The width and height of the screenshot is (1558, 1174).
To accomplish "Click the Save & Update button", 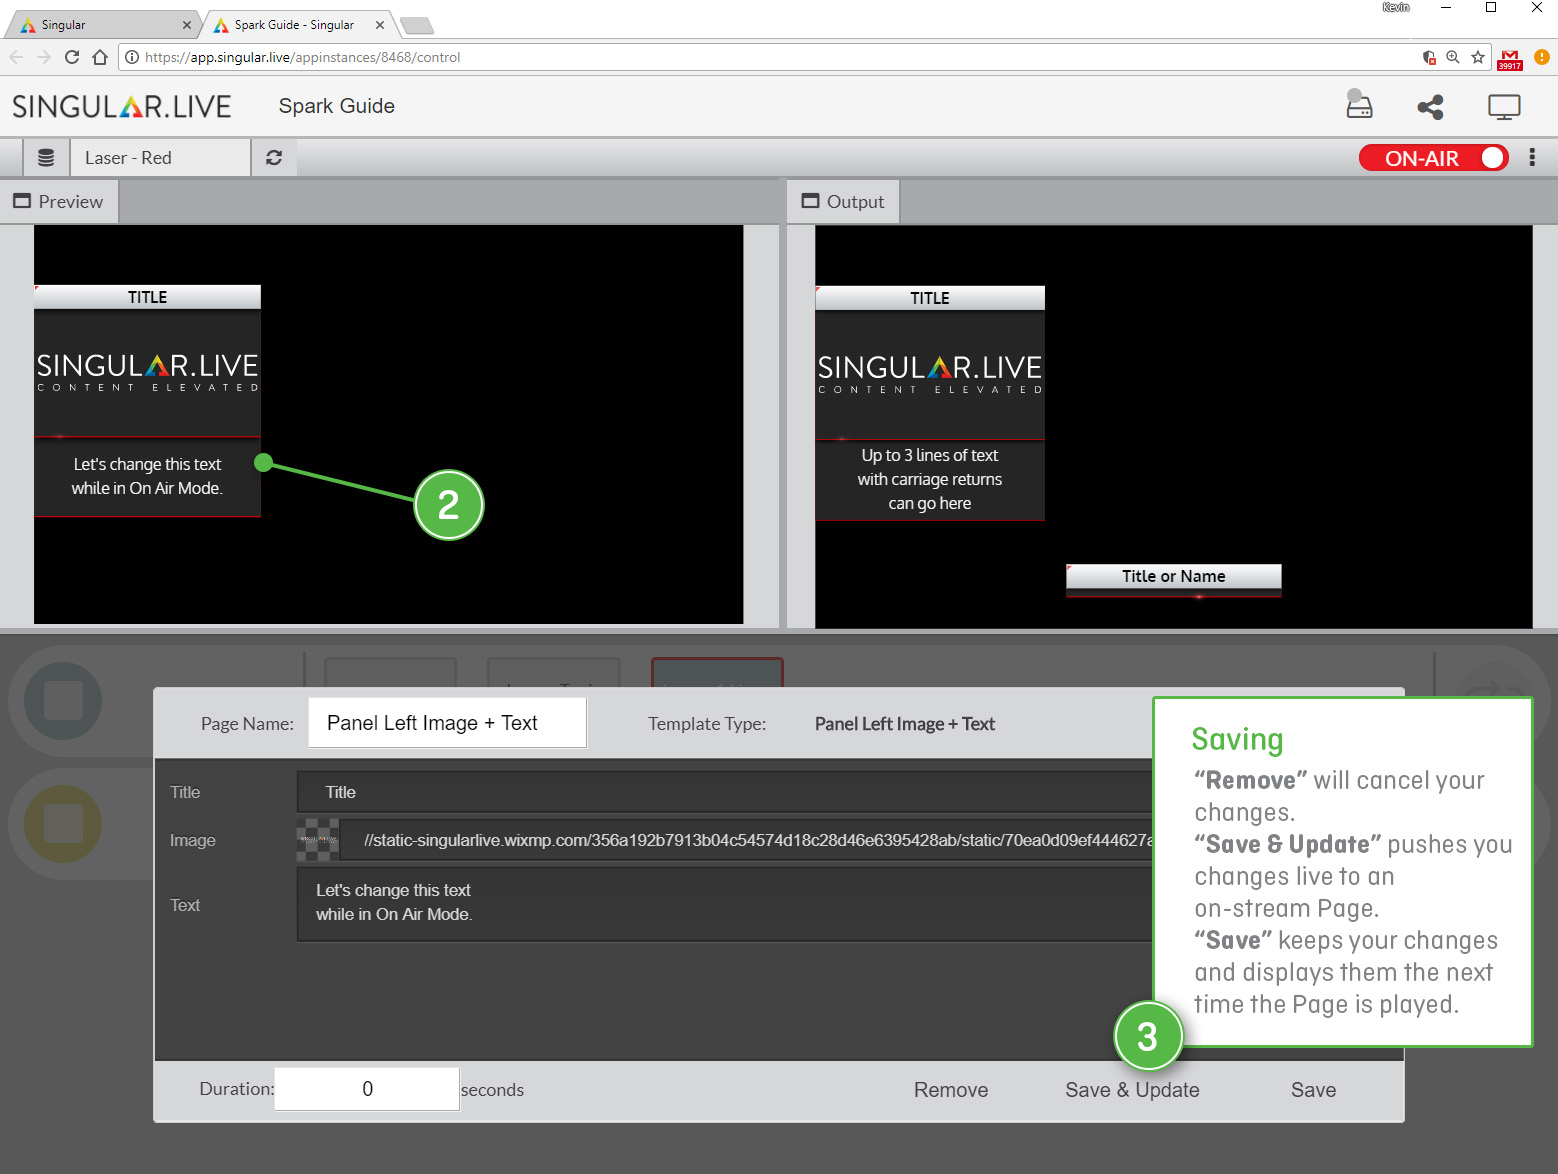I will 1132,1090.
